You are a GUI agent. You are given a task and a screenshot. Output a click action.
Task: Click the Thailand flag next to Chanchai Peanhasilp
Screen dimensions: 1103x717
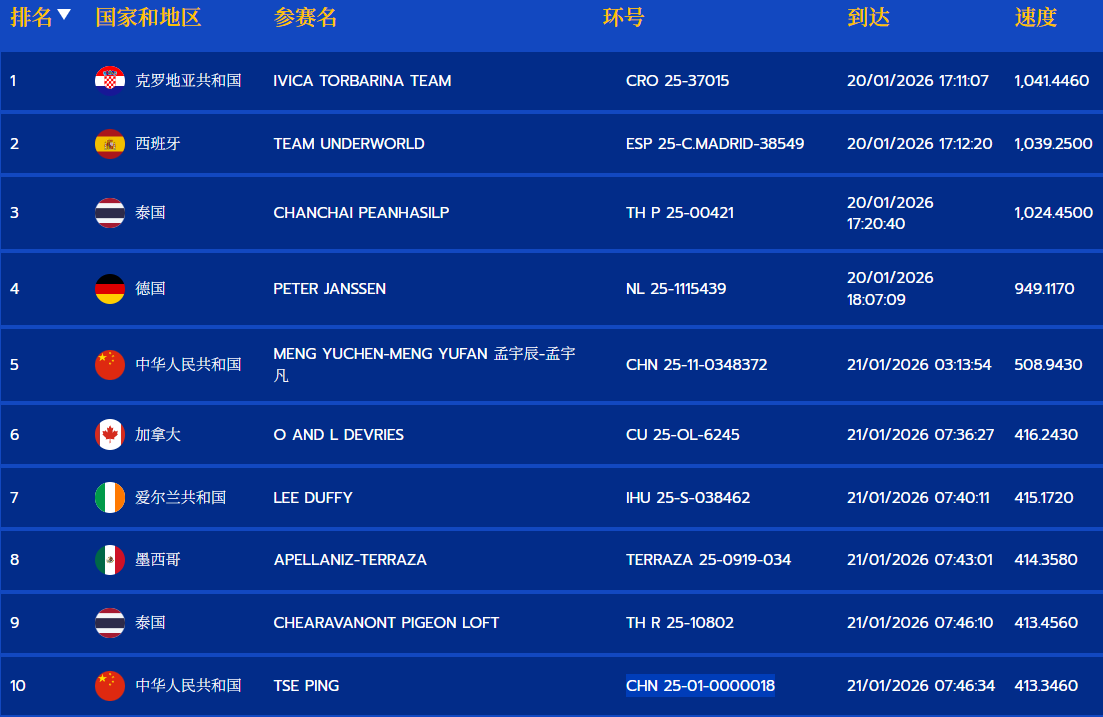[x=110, y=213]
